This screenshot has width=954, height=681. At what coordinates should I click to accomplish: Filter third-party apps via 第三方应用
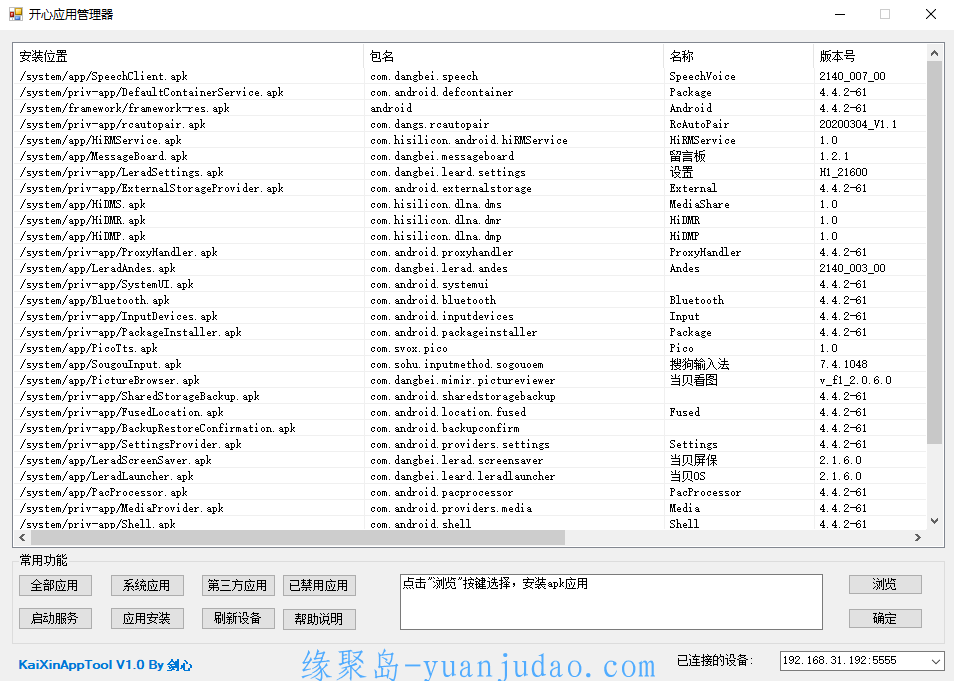238,585
